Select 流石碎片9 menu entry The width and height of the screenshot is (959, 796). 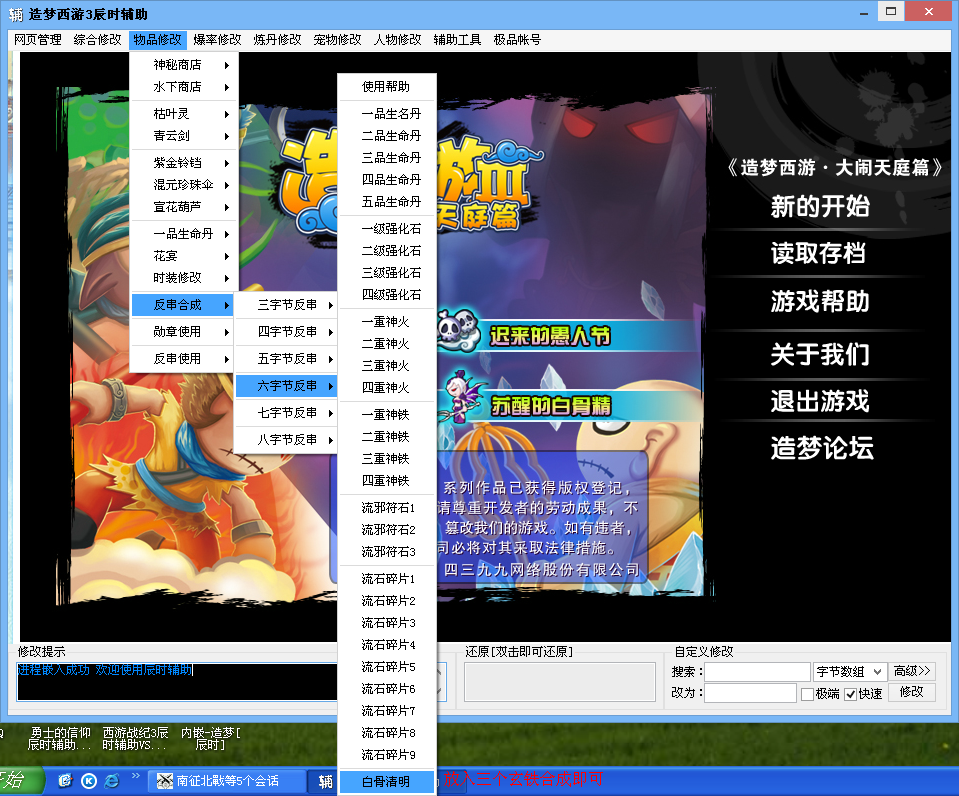[x=387, y=755]
